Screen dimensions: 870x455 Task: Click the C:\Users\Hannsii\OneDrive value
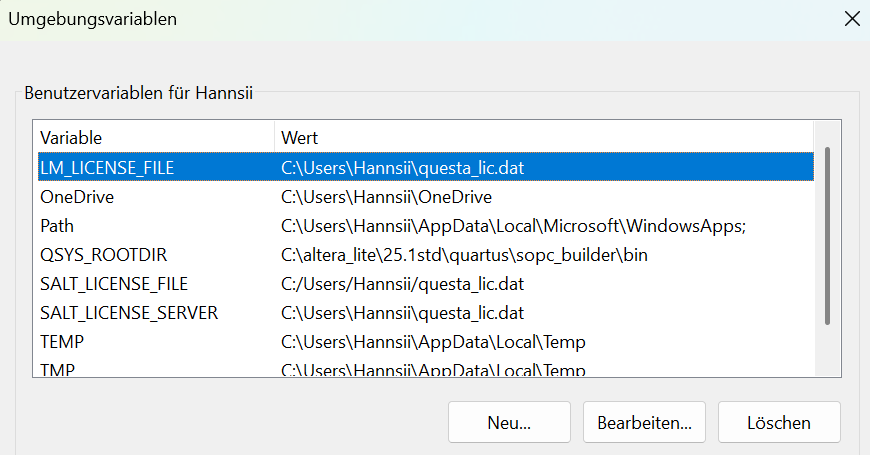click(x=386, y=197)
